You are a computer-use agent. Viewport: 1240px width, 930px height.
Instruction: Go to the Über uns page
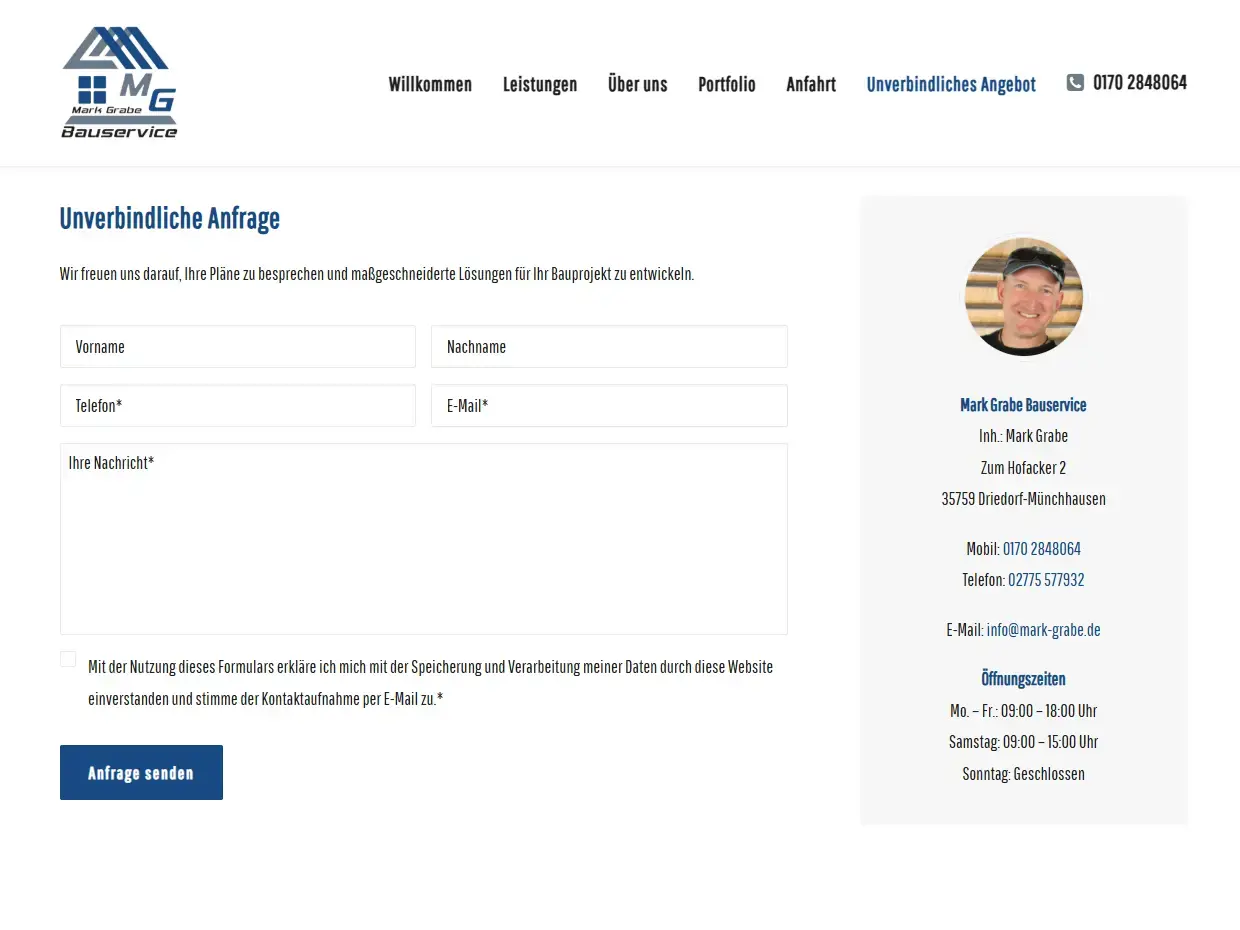click(x=637, y=84)
